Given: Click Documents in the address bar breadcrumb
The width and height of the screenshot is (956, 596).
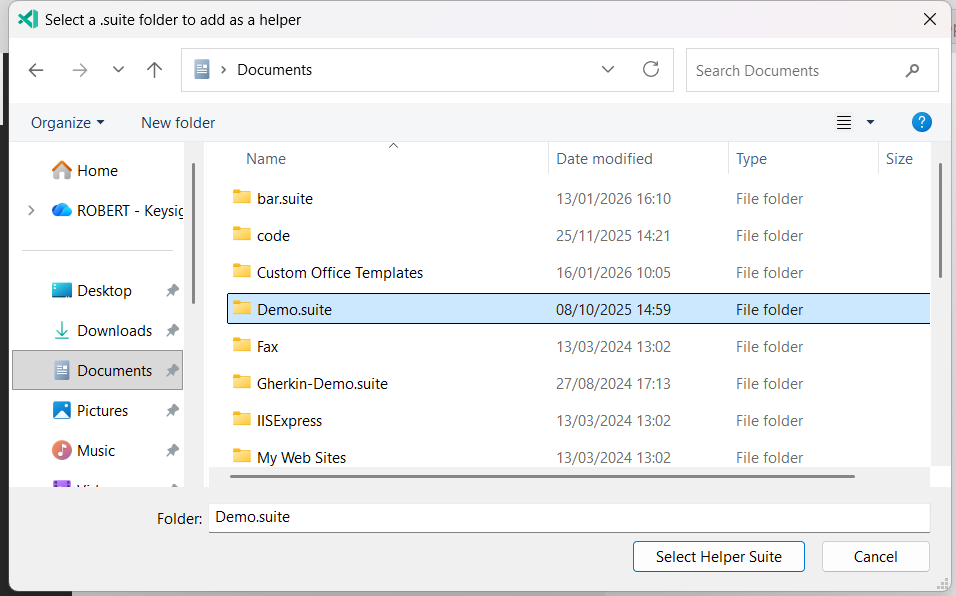Looking at the screenshot, I should (274, 70).
